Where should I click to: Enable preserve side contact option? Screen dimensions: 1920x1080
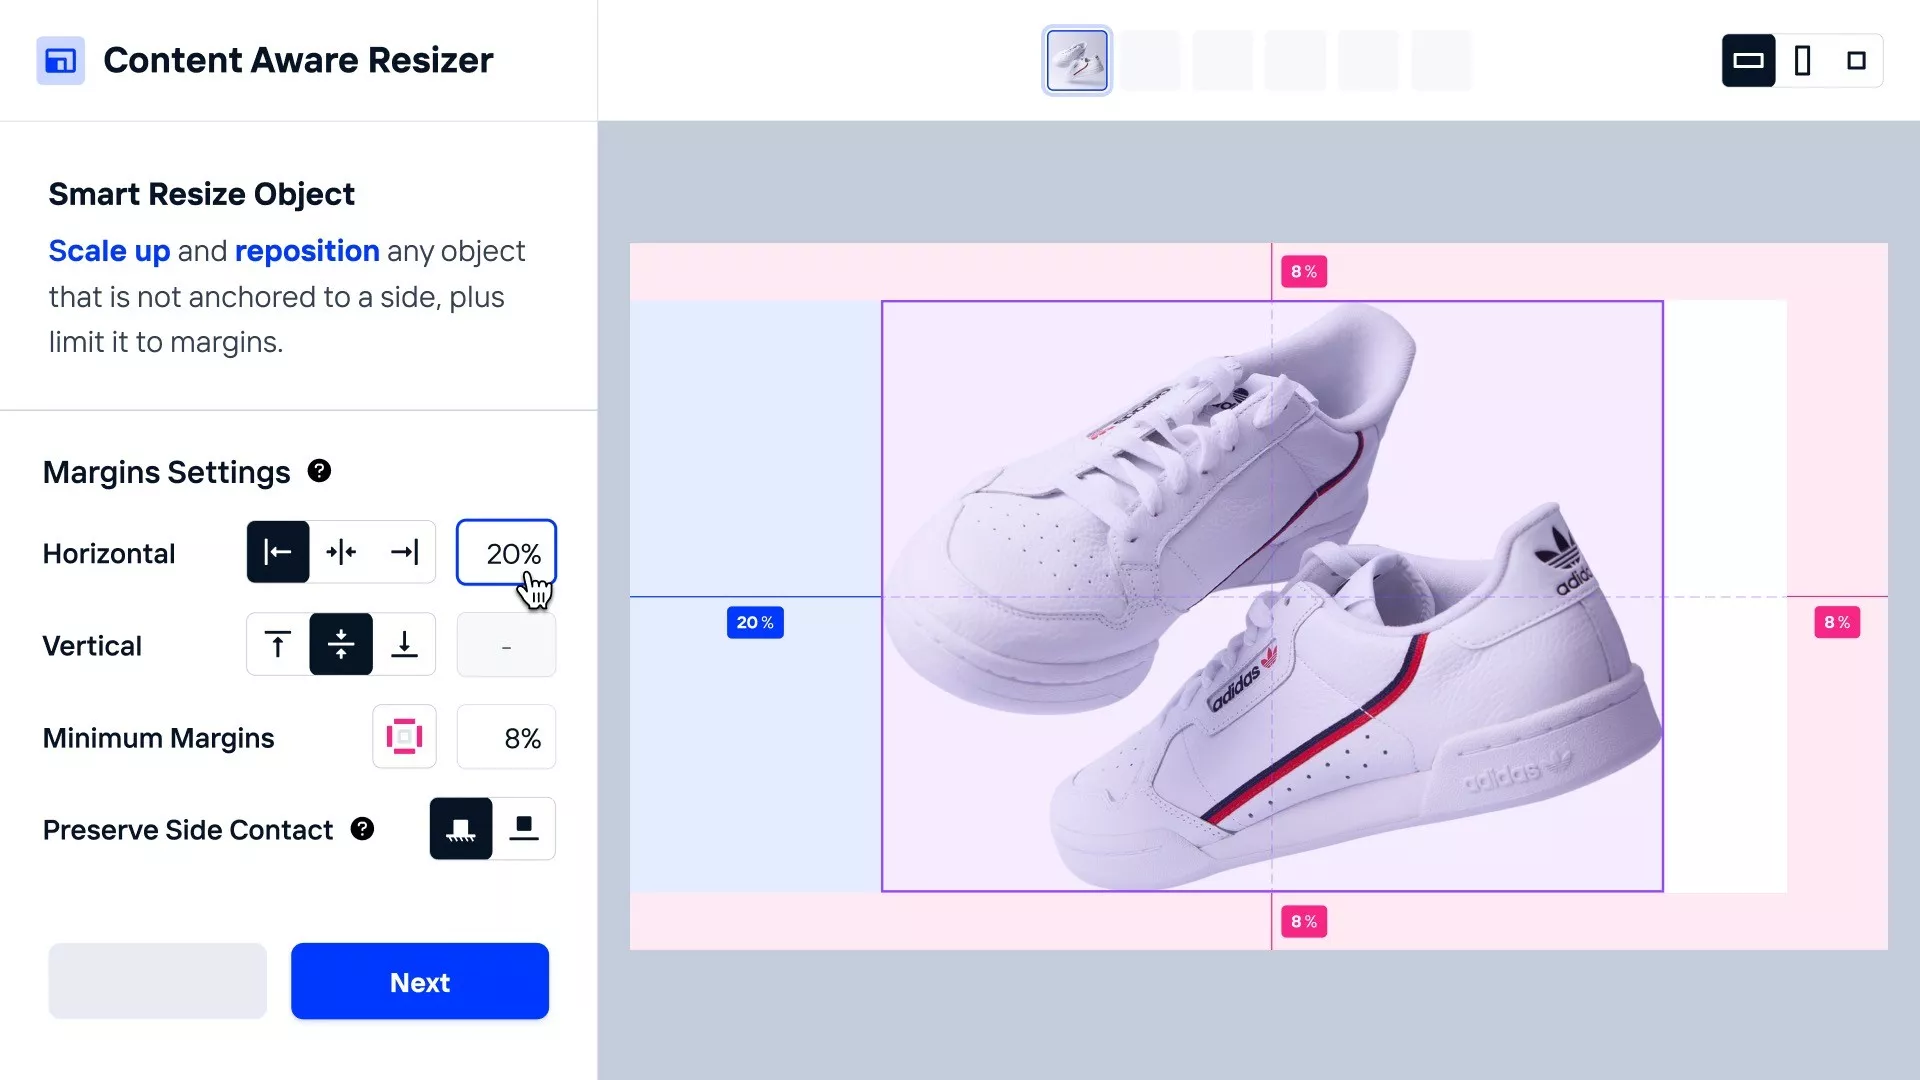click(461, 828)
